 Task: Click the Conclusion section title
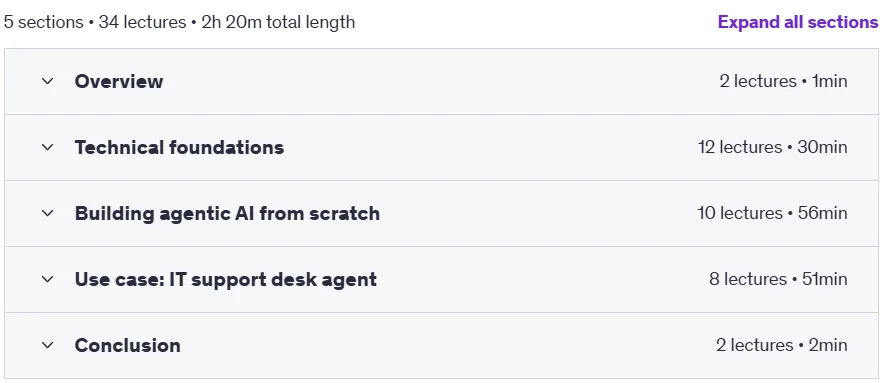128,345
